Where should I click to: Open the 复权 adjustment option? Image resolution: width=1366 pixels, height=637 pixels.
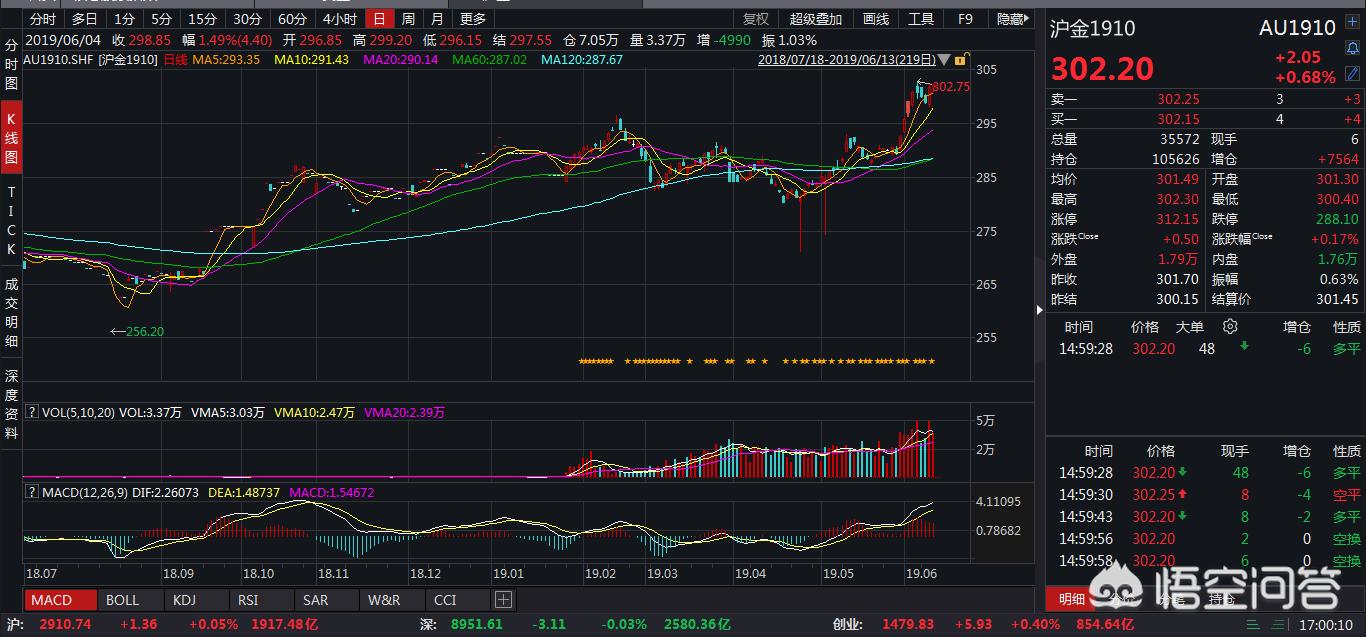[756, 19]
